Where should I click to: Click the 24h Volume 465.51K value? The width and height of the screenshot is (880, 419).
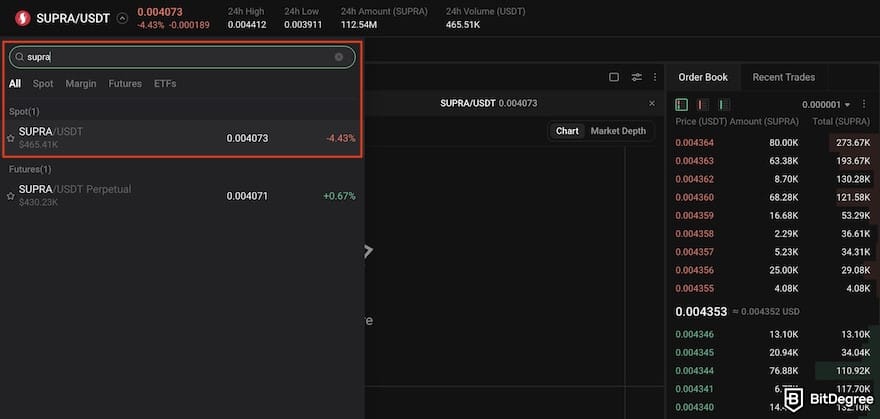click(x=463, y=25)
